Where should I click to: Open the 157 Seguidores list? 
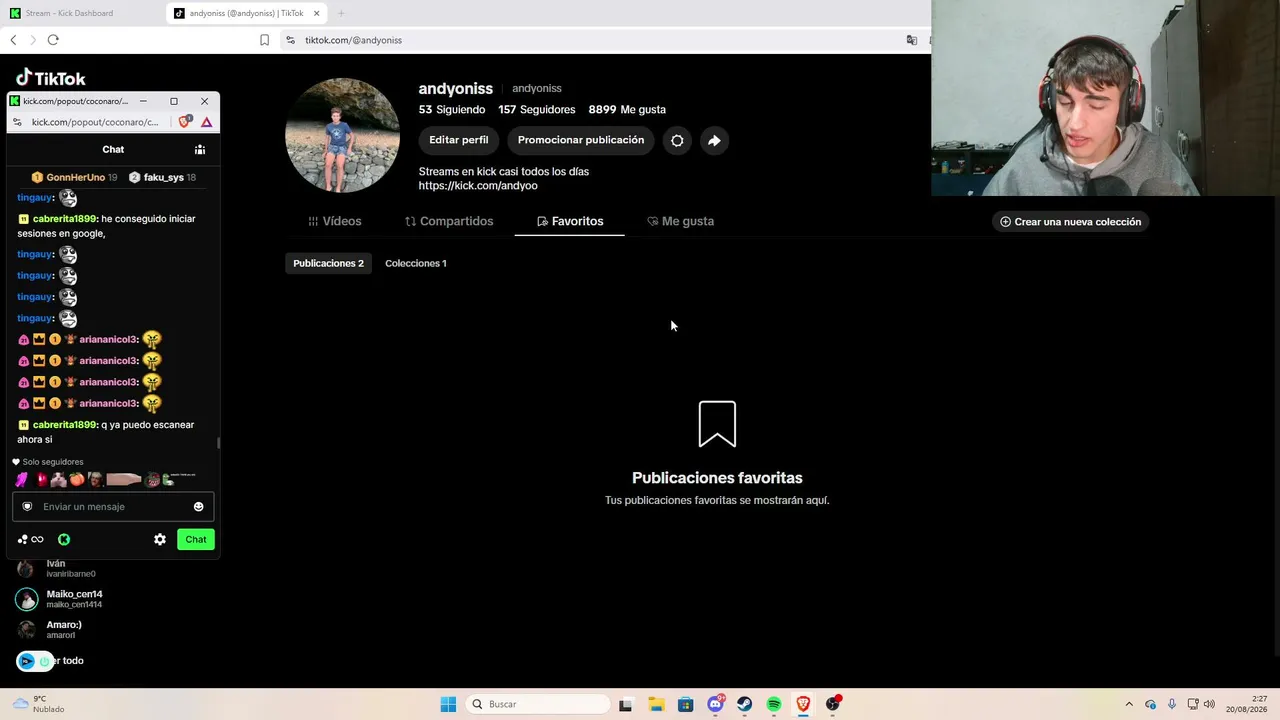(537, 110)
